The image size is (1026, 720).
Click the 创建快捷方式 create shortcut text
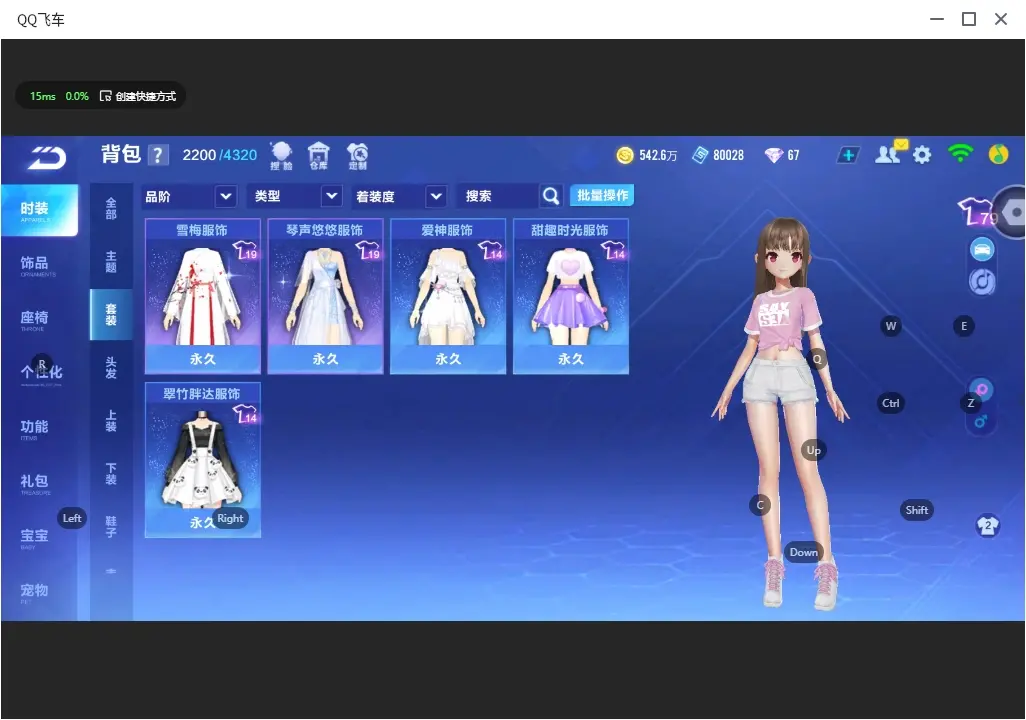(145, 96)
